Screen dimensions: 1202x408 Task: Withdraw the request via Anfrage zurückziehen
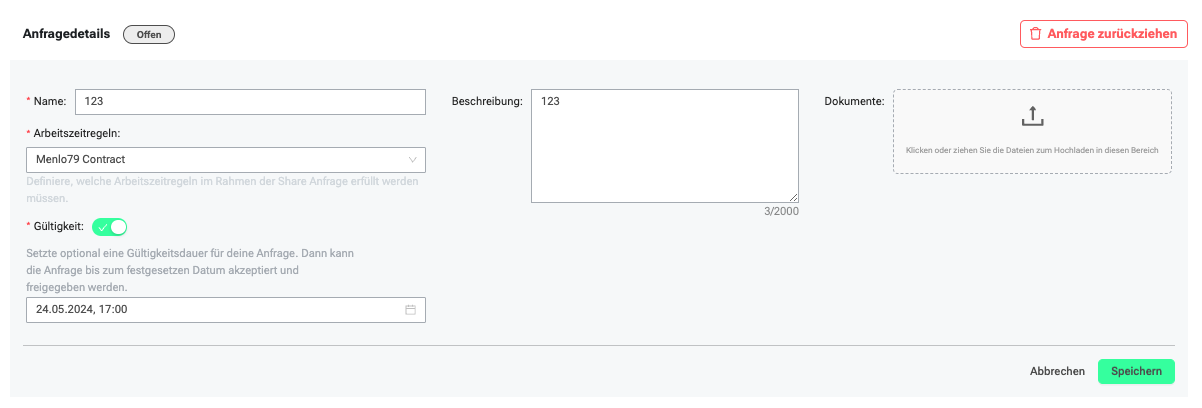[x=1103, y=34]
